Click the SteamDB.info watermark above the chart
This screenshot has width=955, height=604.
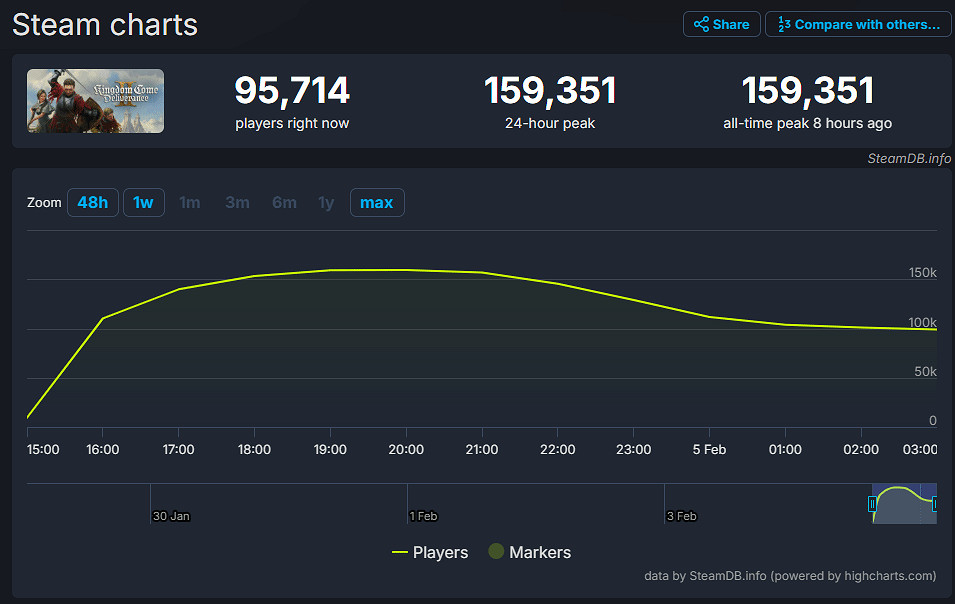[909, 158]
